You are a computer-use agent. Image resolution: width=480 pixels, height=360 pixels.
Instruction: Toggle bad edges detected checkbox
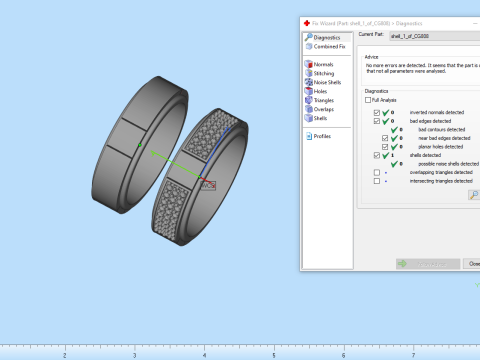(x=377, y=121)
